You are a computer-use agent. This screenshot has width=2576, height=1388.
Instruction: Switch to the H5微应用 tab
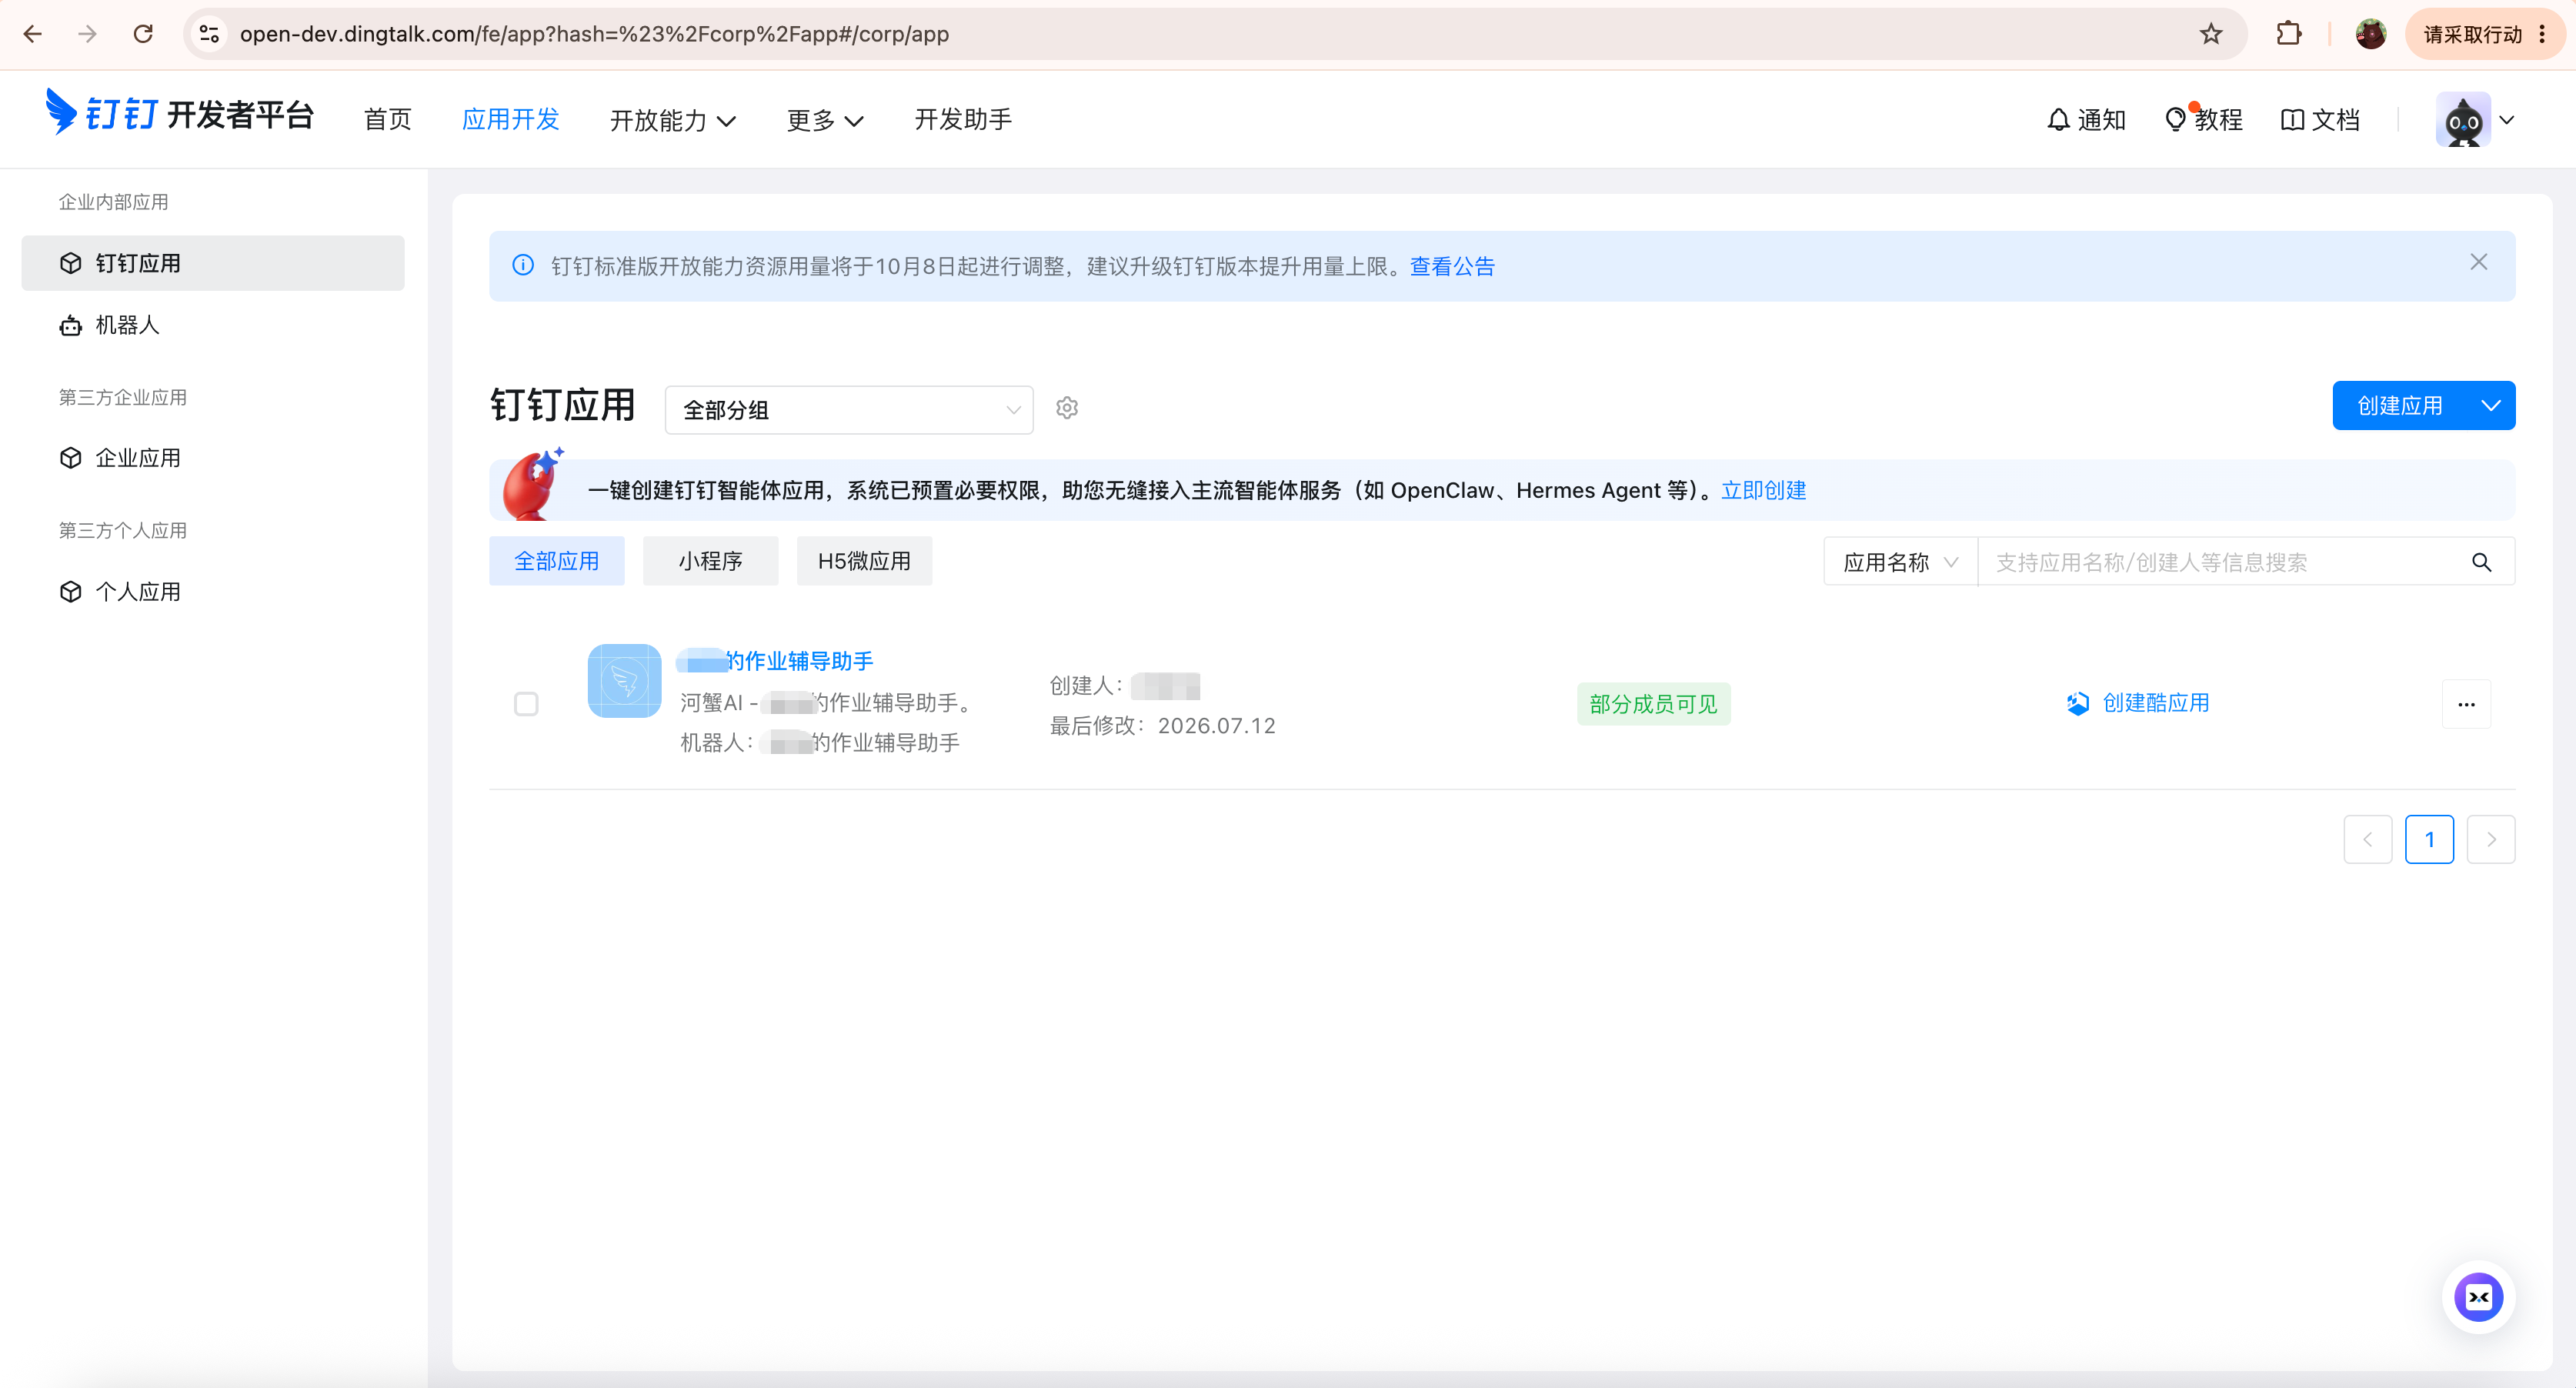click(x=864, y=561)
